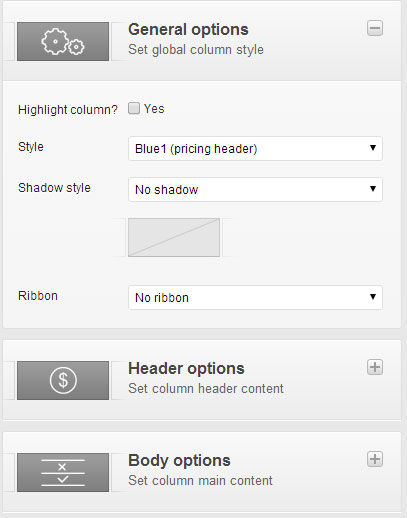Click the dollar sign Header options icon

(x=63, y=380)
